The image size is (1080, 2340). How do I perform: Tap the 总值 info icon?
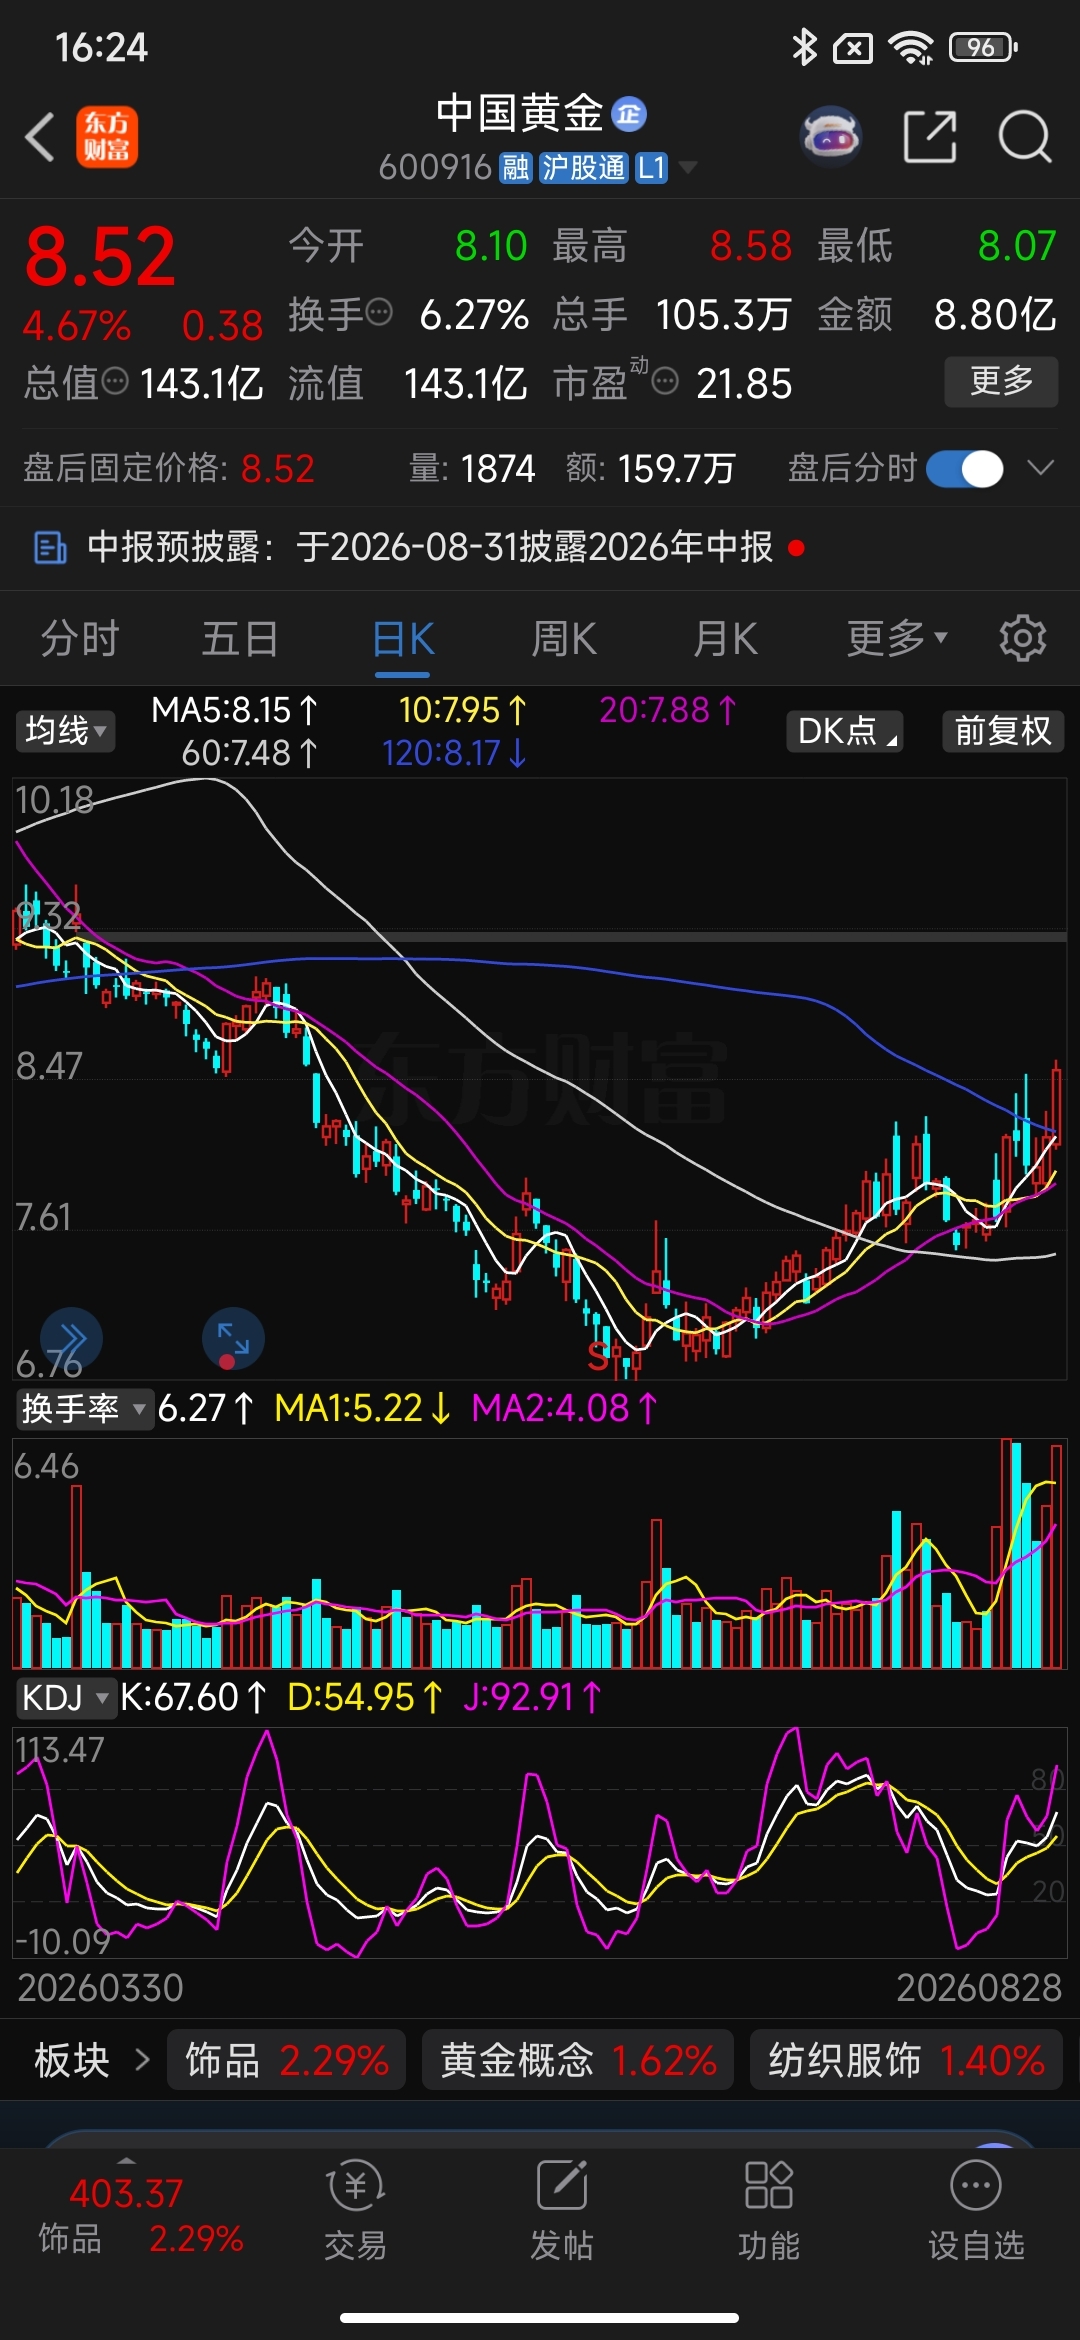(116, 381)
